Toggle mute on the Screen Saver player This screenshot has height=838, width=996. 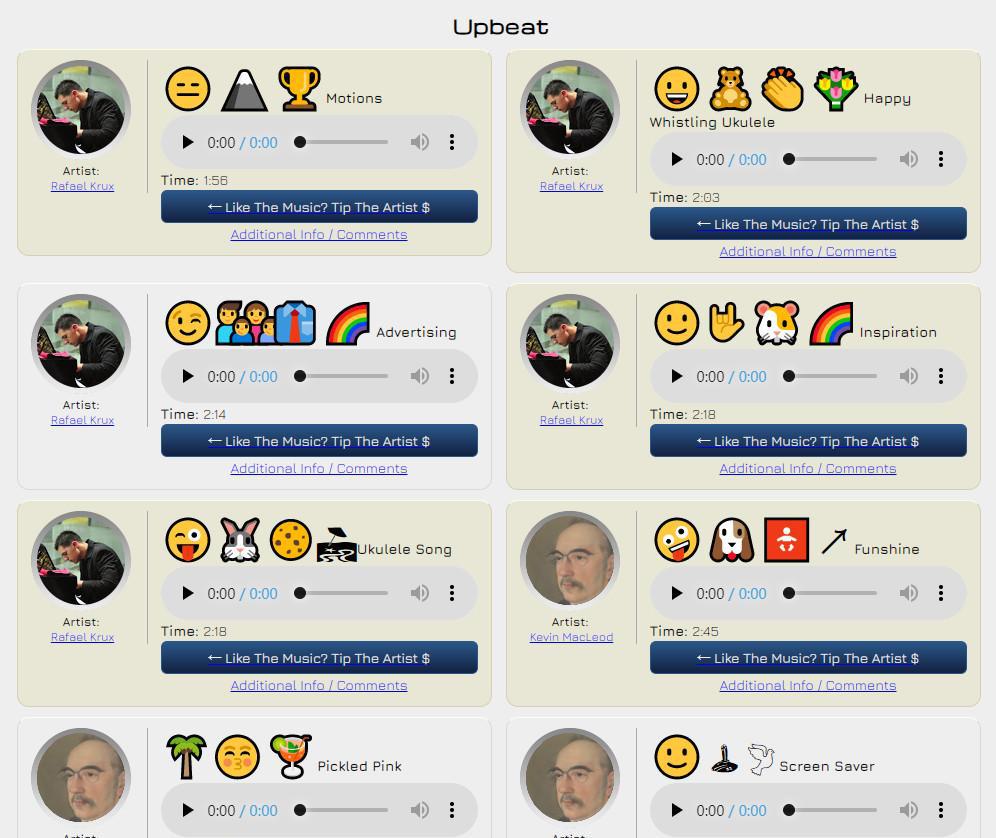point(908,810)
